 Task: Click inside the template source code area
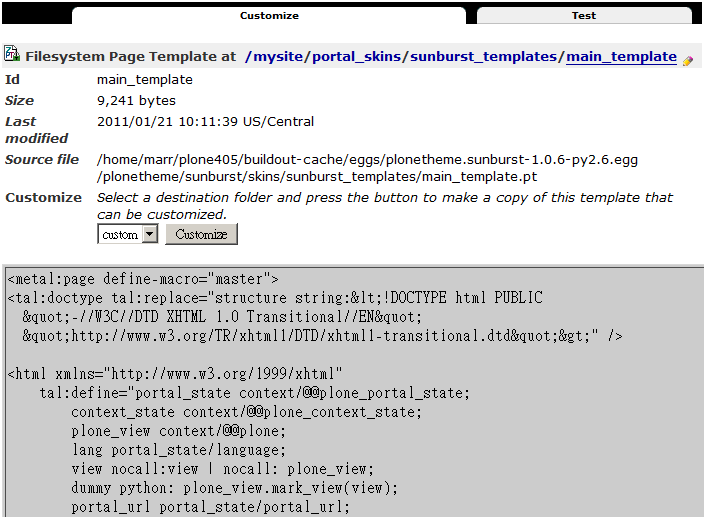pos(354,392)
